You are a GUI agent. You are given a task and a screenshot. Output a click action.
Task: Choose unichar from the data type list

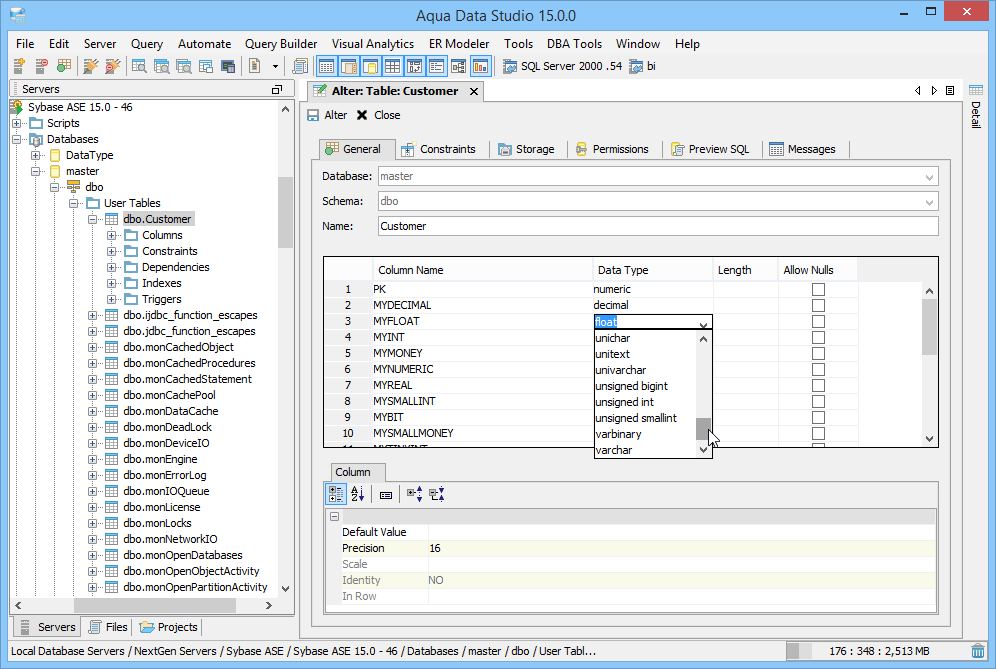[645, 338]
